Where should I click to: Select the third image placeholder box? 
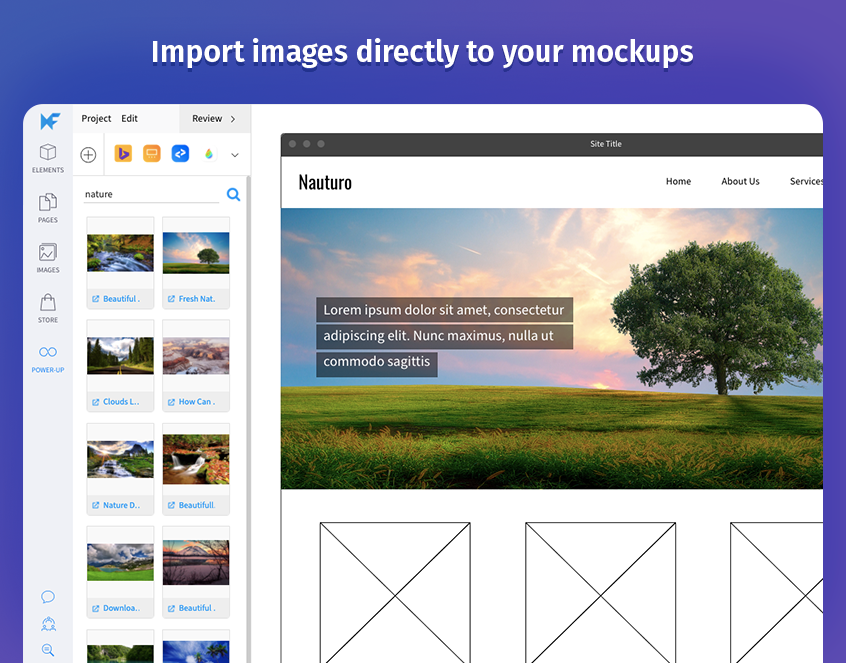coord(776,592)
